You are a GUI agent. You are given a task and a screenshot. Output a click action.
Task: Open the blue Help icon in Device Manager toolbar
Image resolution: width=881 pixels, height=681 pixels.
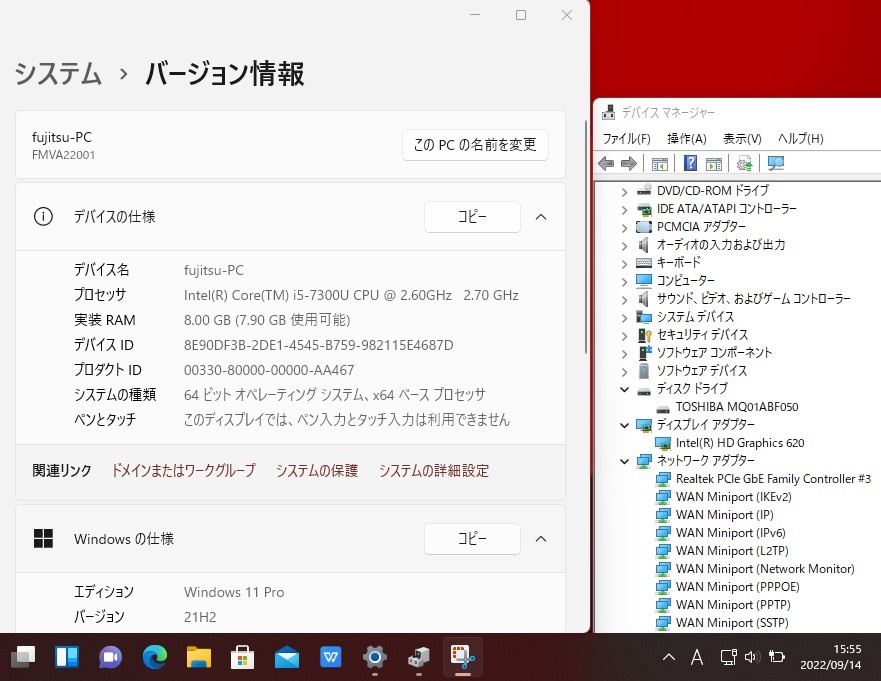tap(691, 164)
